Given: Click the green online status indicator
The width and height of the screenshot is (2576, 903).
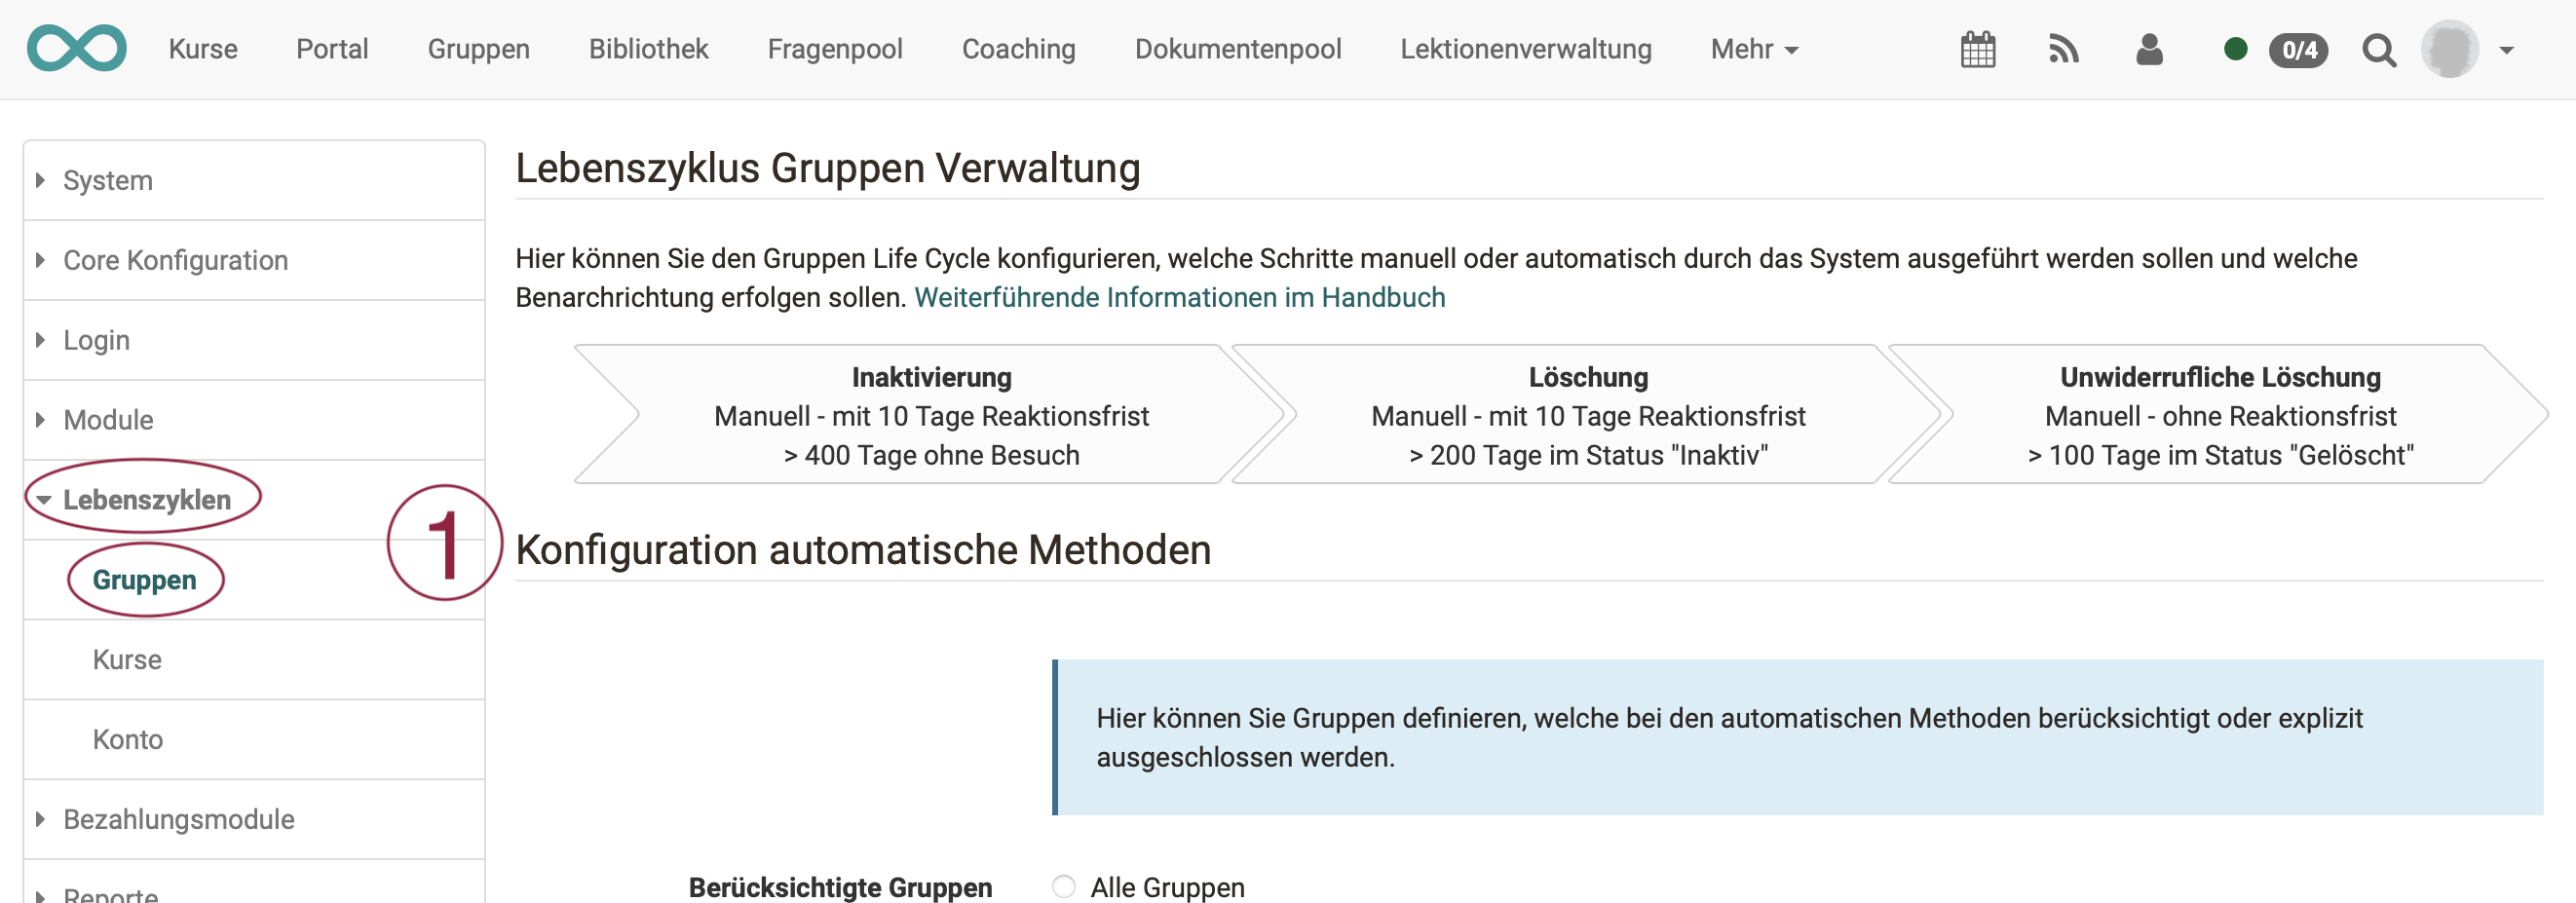Looking at the screenshot, I should tap(2238, 50).
